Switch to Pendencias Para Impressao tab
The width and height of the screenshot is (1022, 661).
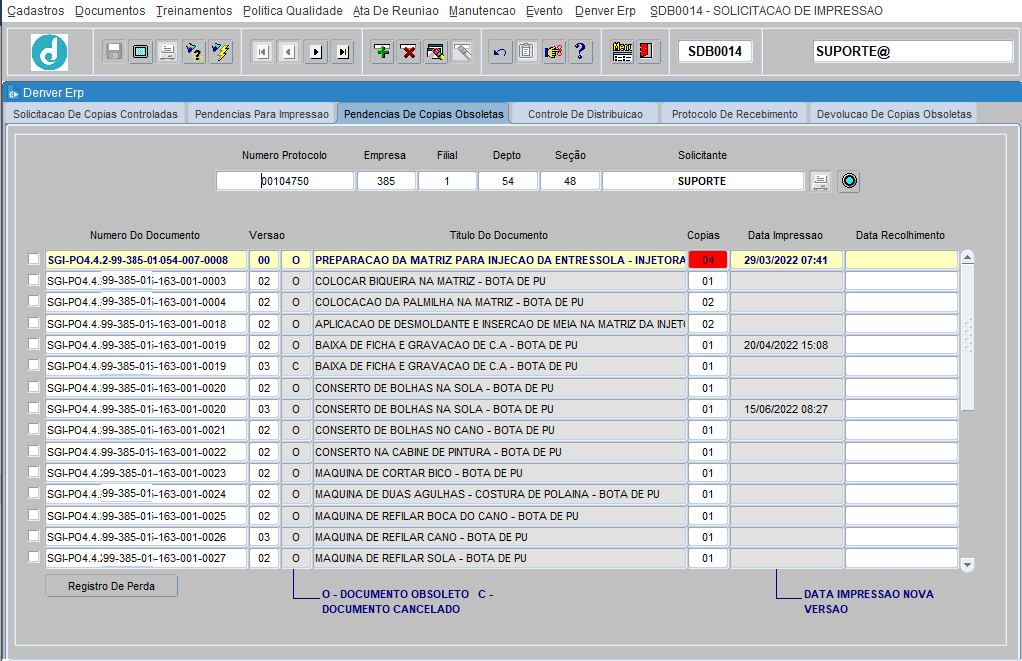point(262,114)
